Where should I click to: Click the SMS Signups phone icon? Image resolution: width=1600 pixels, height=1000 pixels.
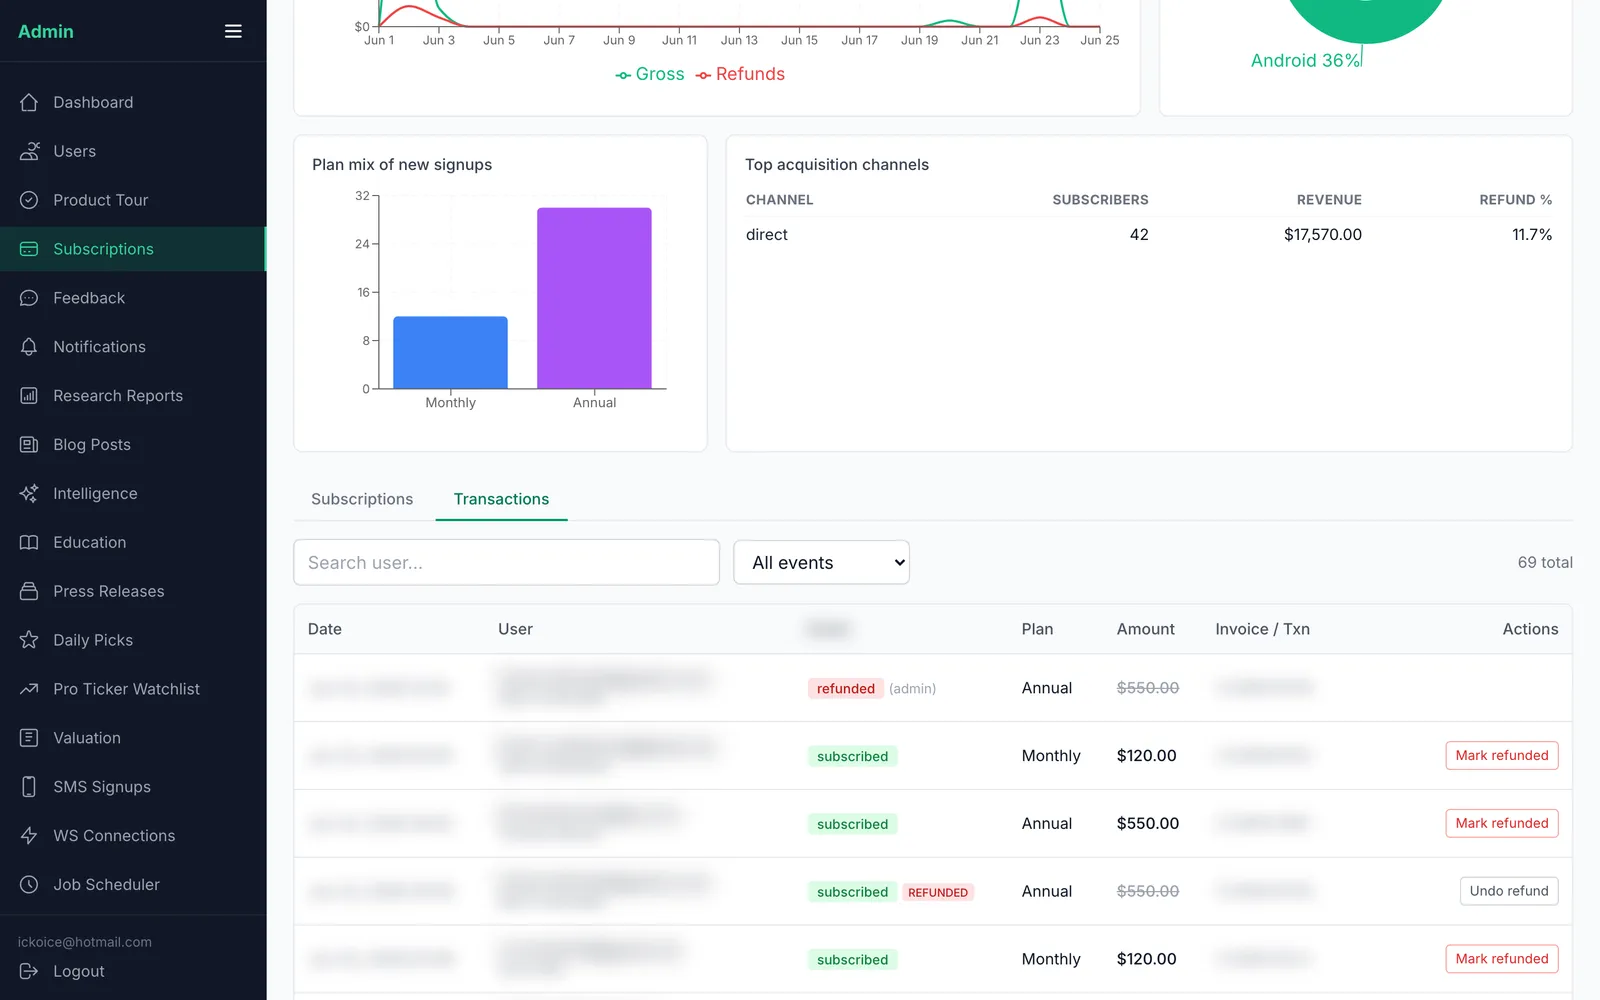click(29, 787)
